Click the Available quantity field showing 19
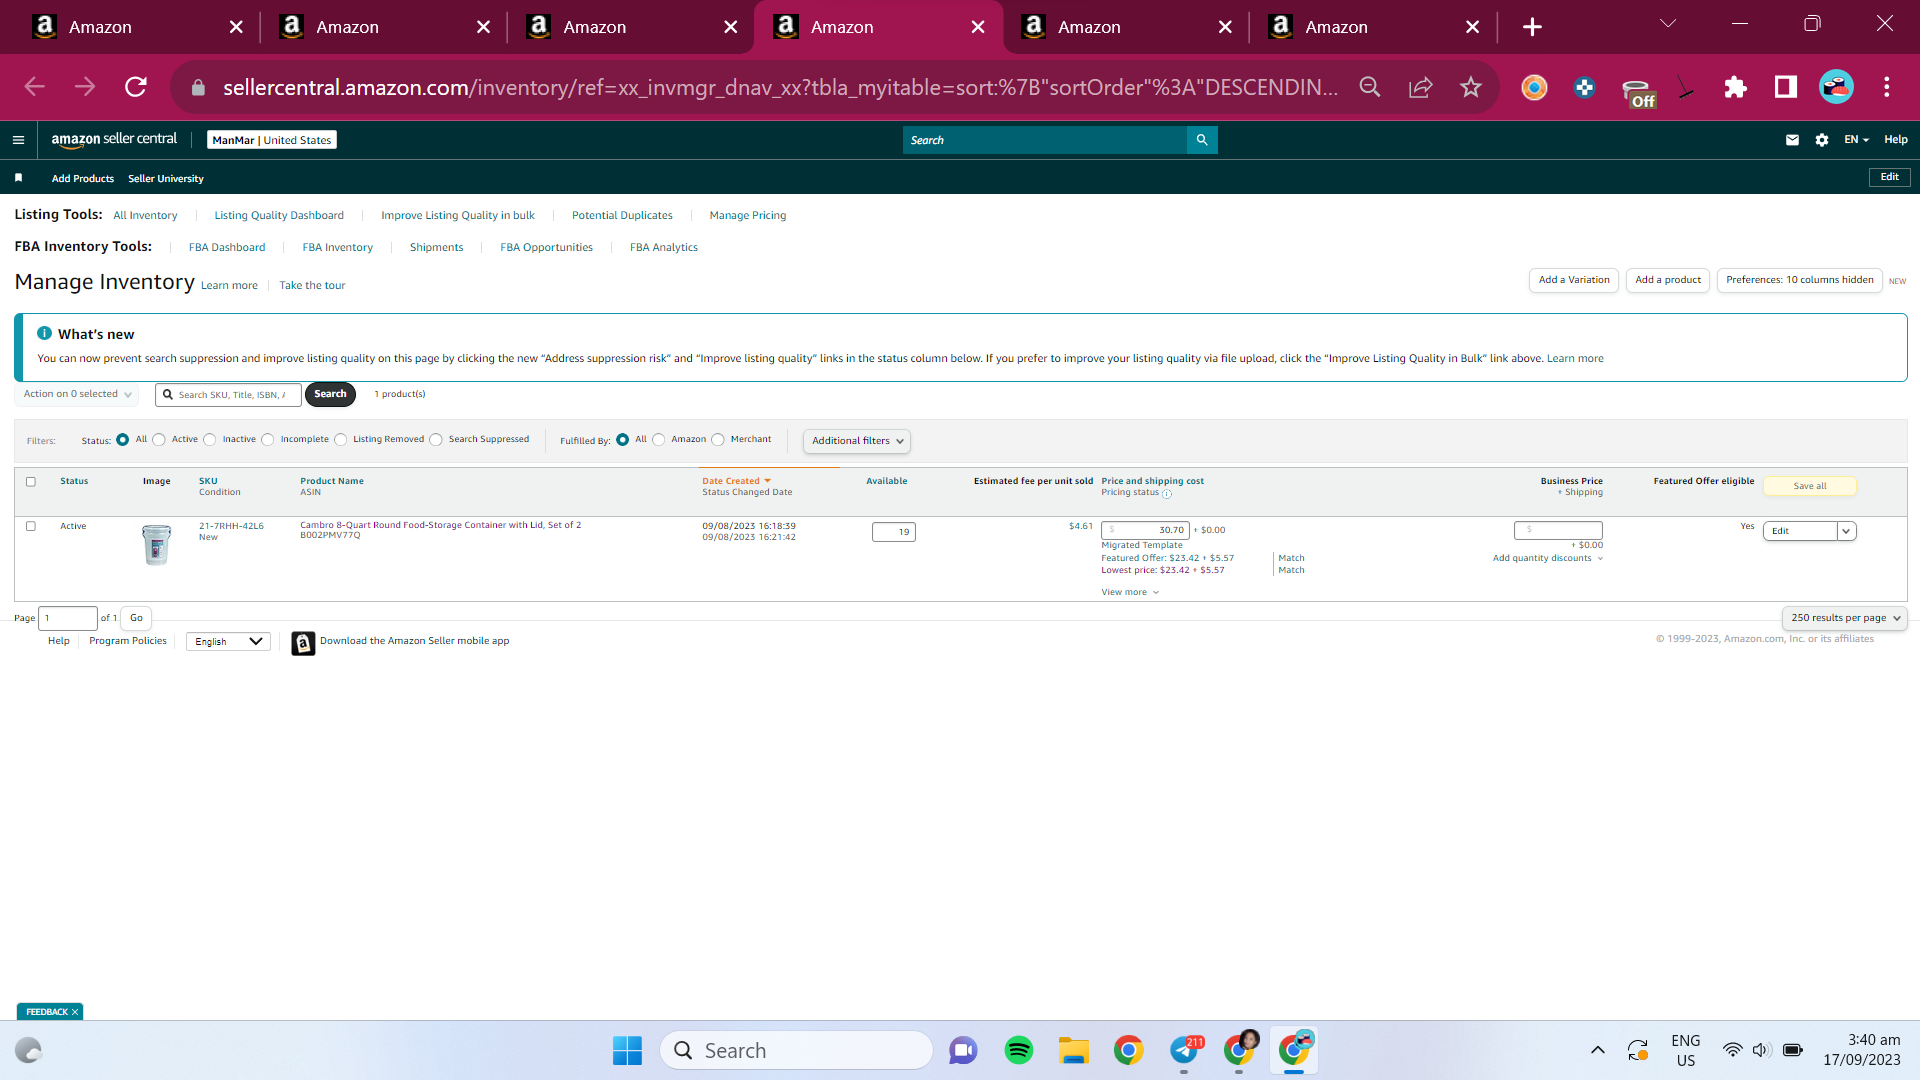1920x1080 pixels. click(893, 532)
